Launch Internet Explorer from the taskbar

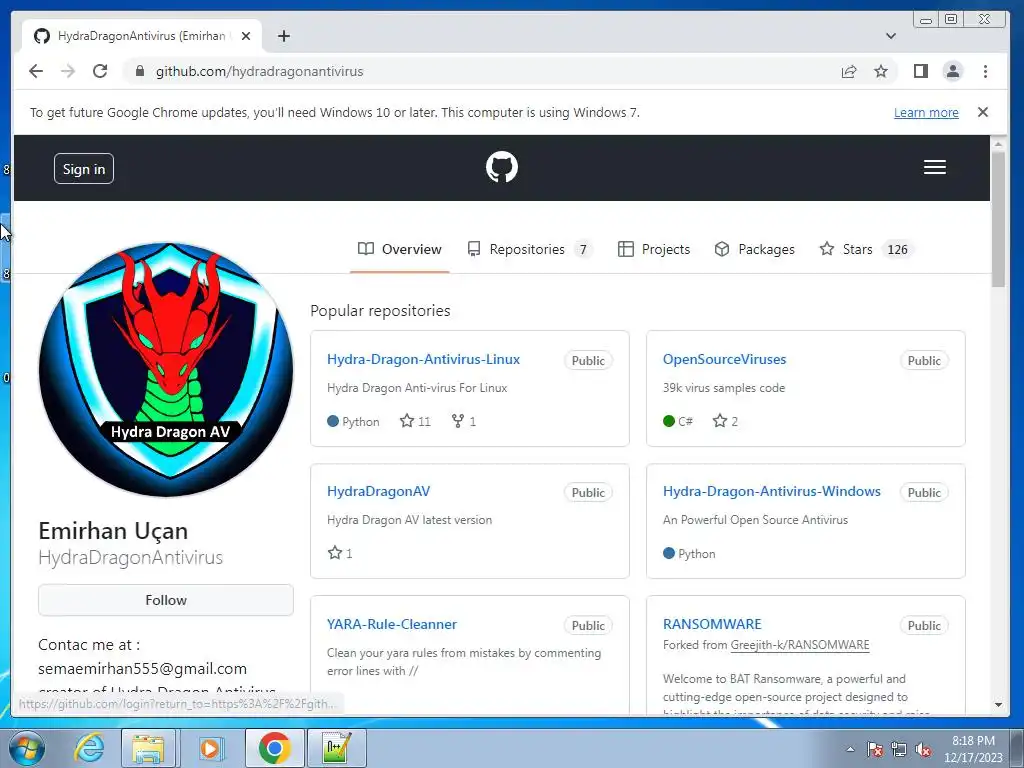tap(89, 748)
